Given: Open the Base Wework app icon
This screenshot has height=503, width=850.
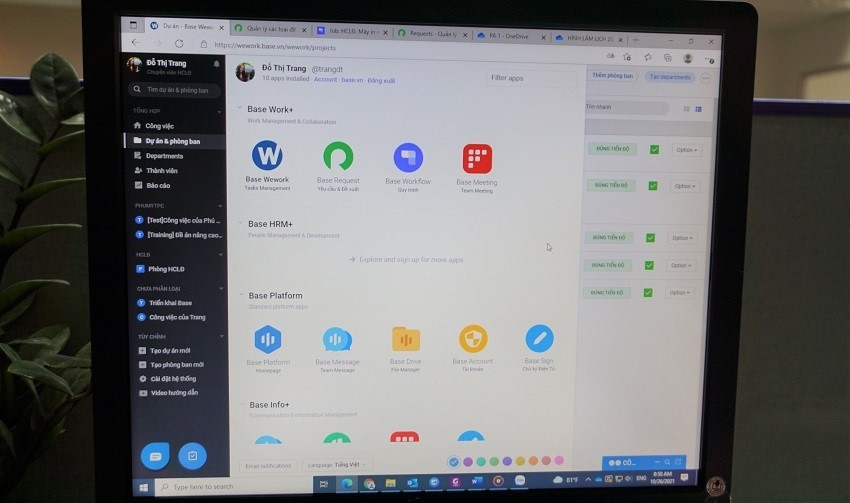Looking at the screenshot, I should [267, 156].
